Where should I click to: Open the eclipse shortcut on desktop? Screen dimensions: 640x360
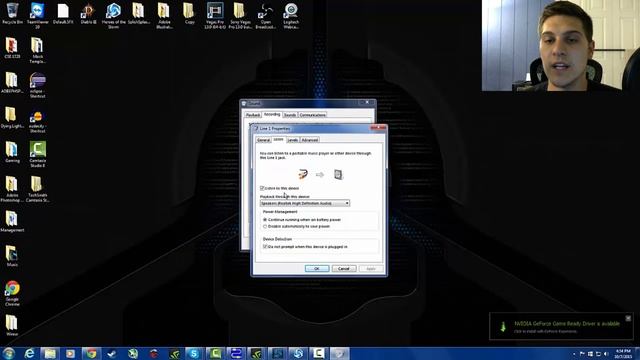click(x=37, y=85)
